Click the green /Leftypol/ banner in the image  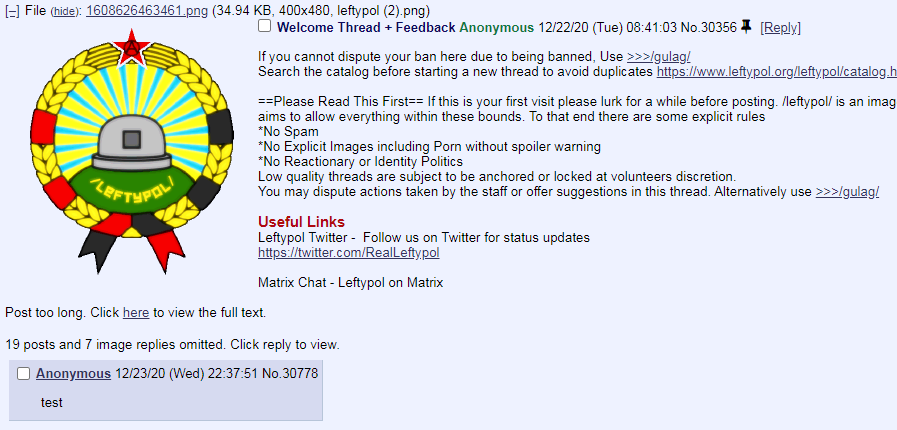tap(132, 187)
